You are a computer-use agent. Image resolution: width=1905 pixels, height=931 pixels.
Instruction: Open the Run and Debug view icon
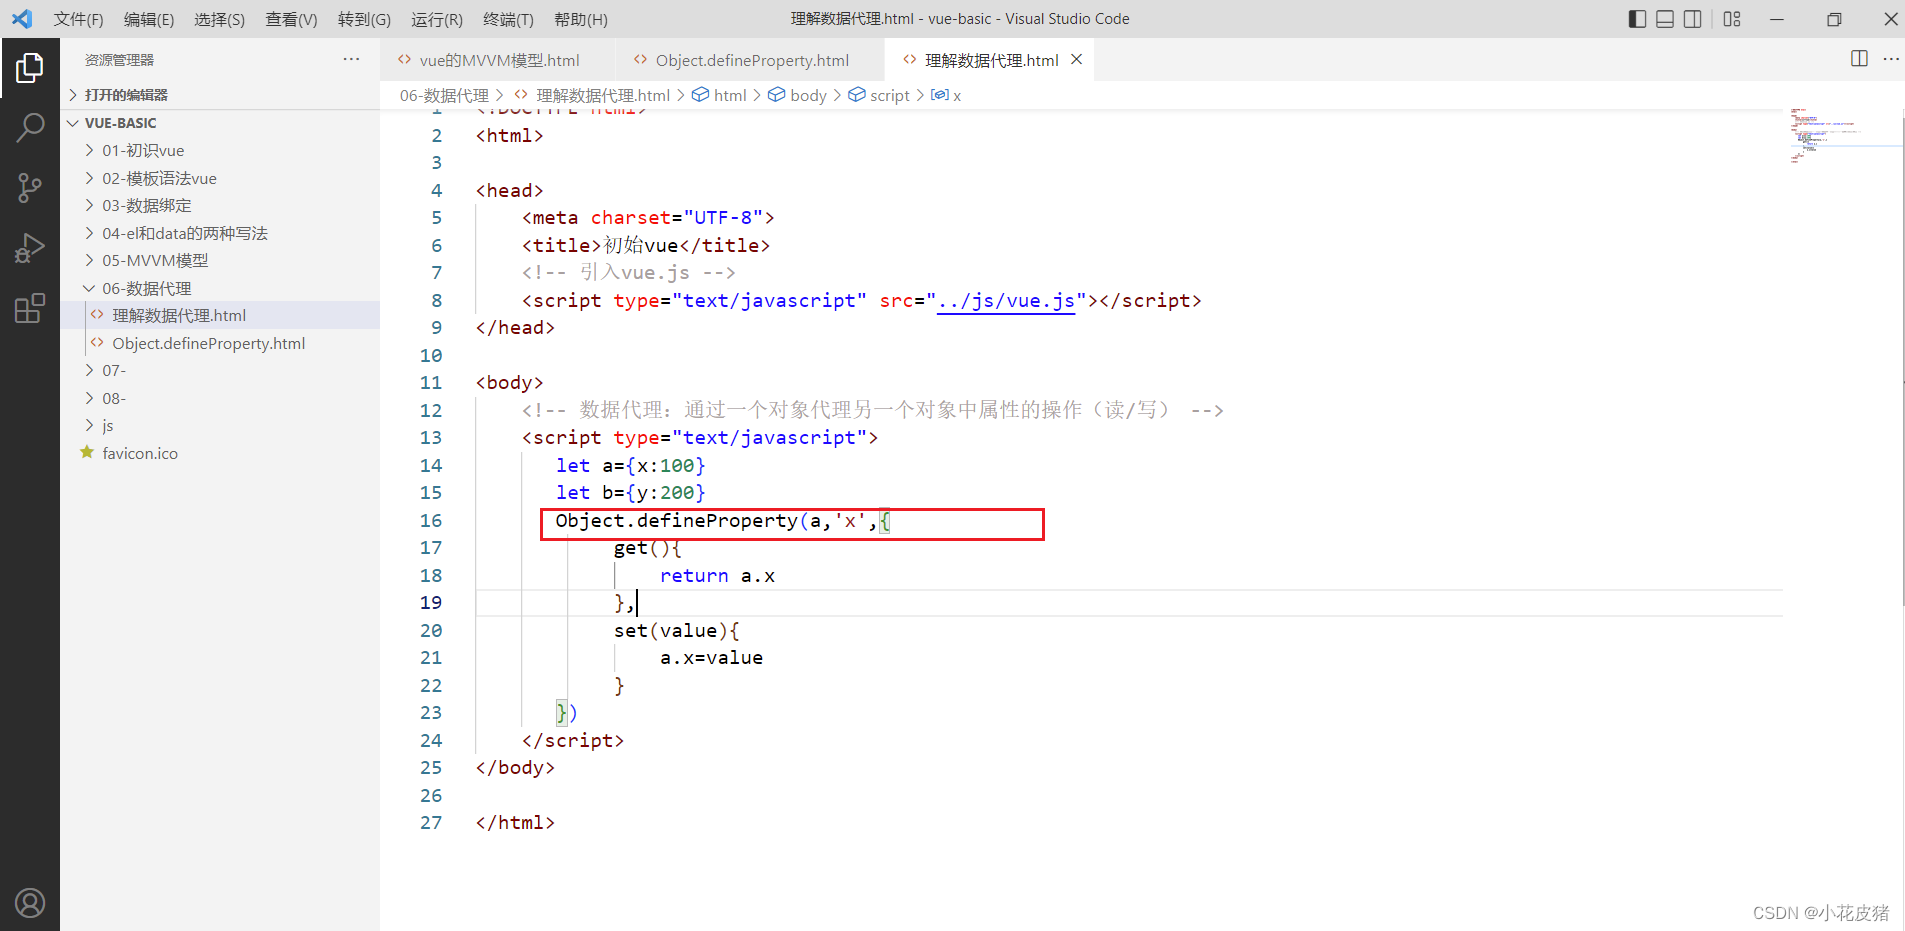(30, 248)
